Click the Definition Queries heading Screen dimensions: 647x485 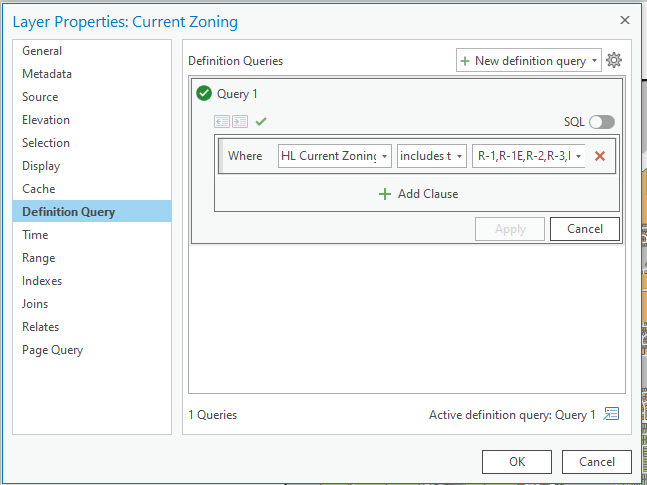[x=236, y=61]
